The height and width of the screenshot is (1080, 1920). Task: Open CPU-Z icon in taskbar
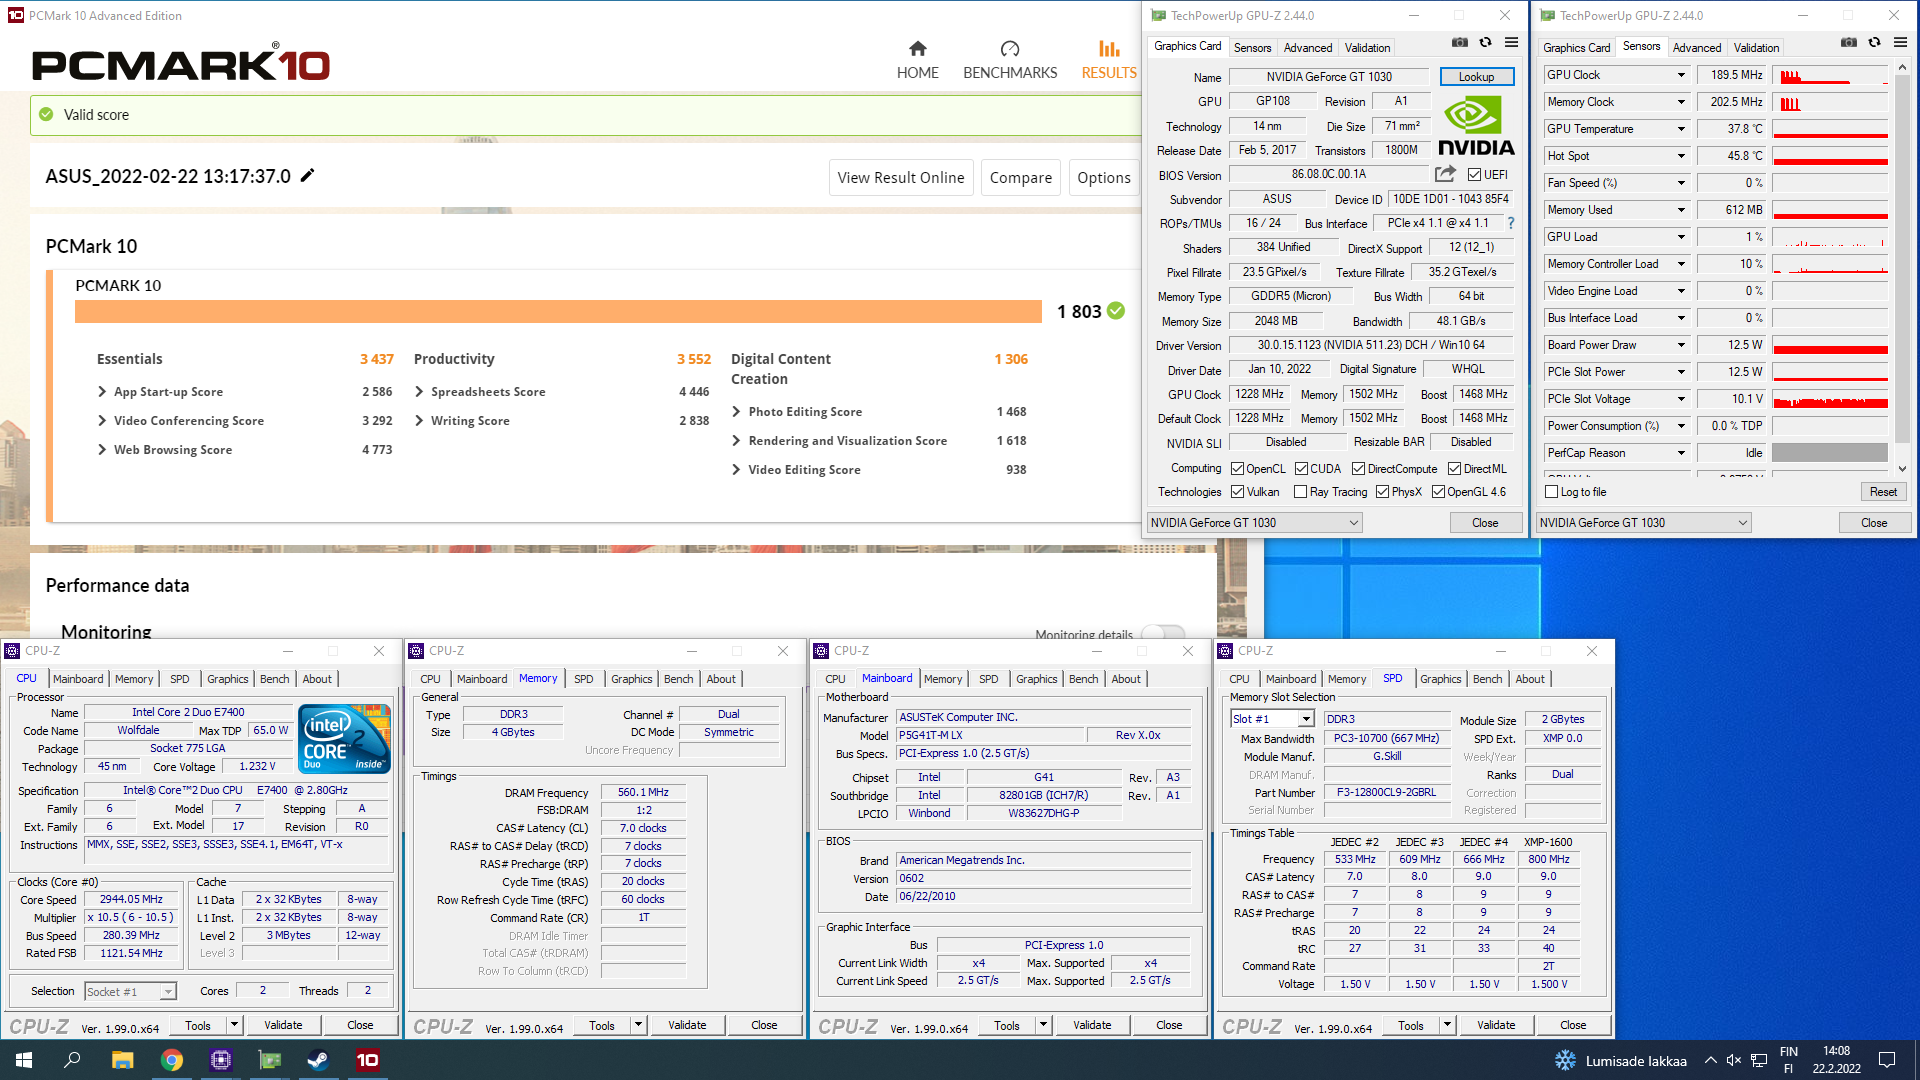221,1060
